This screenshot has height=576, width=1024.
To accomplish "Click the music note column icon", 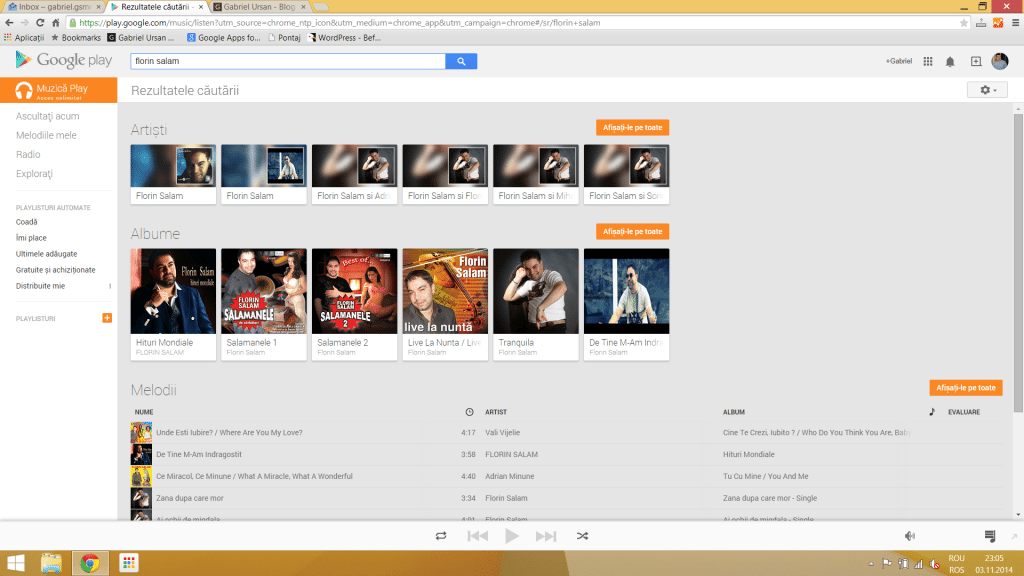I will click(x=932, y=412).
